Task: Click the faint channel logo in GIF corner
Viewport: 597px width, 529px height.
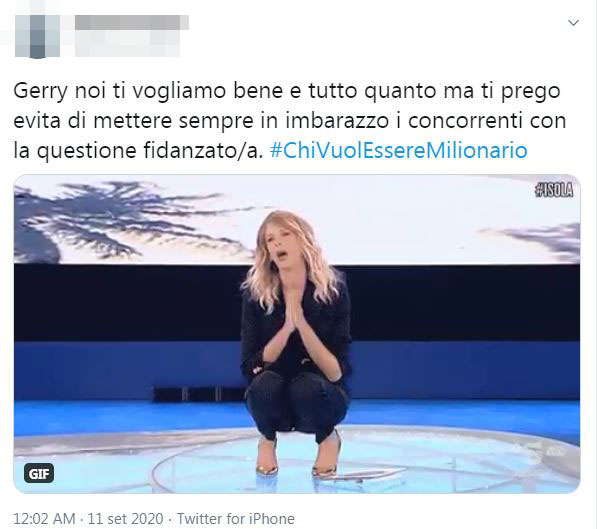Action: click(x=552, y=449)
